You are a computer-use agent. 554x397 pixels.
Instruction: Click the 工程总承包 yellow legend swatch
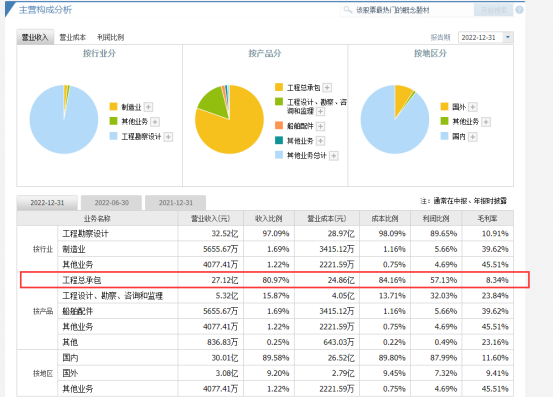pos(279,87)
